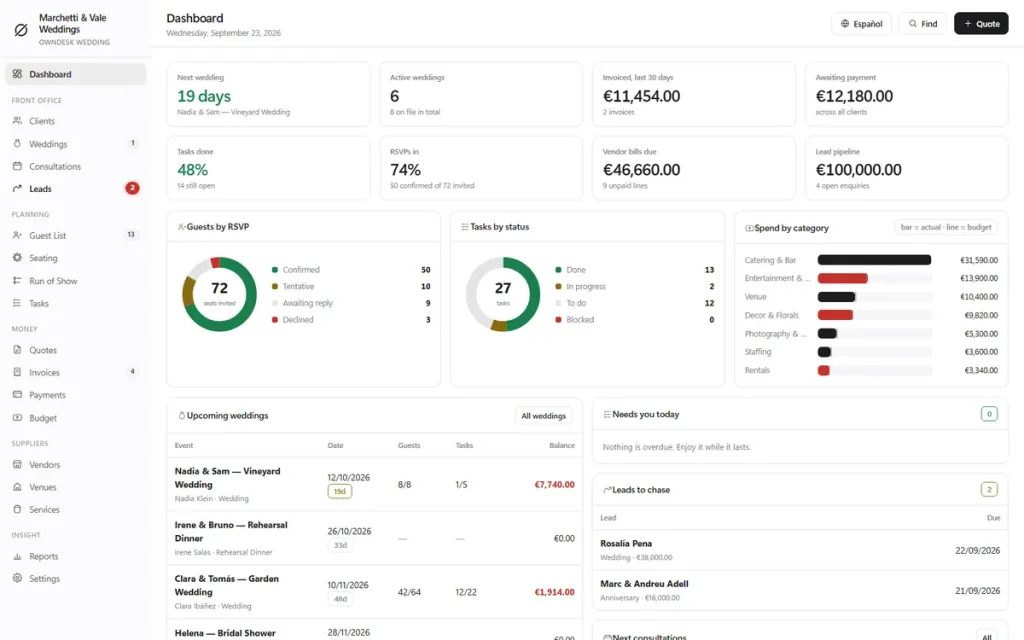Click the Guests by RSVP donut chart
This screenshot has height=640, width=1024.
[219, 294]
